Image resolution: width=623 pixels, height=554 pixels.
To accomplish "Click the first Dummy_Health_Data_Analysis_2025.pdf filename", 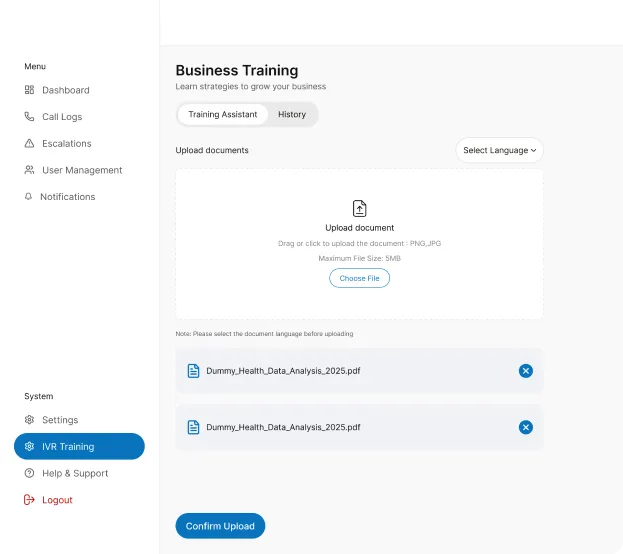I will pos(283,371).
